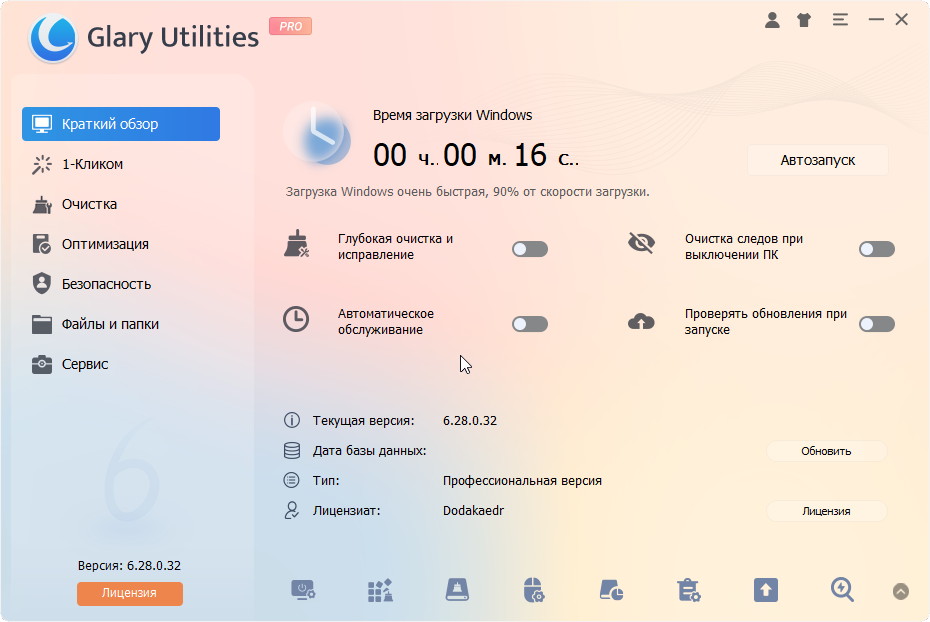Open the context menu manager mouse icon
Image resolution: width=930 pixels, height=622 pixels.
pyautogui.click(x=534, y=590)
